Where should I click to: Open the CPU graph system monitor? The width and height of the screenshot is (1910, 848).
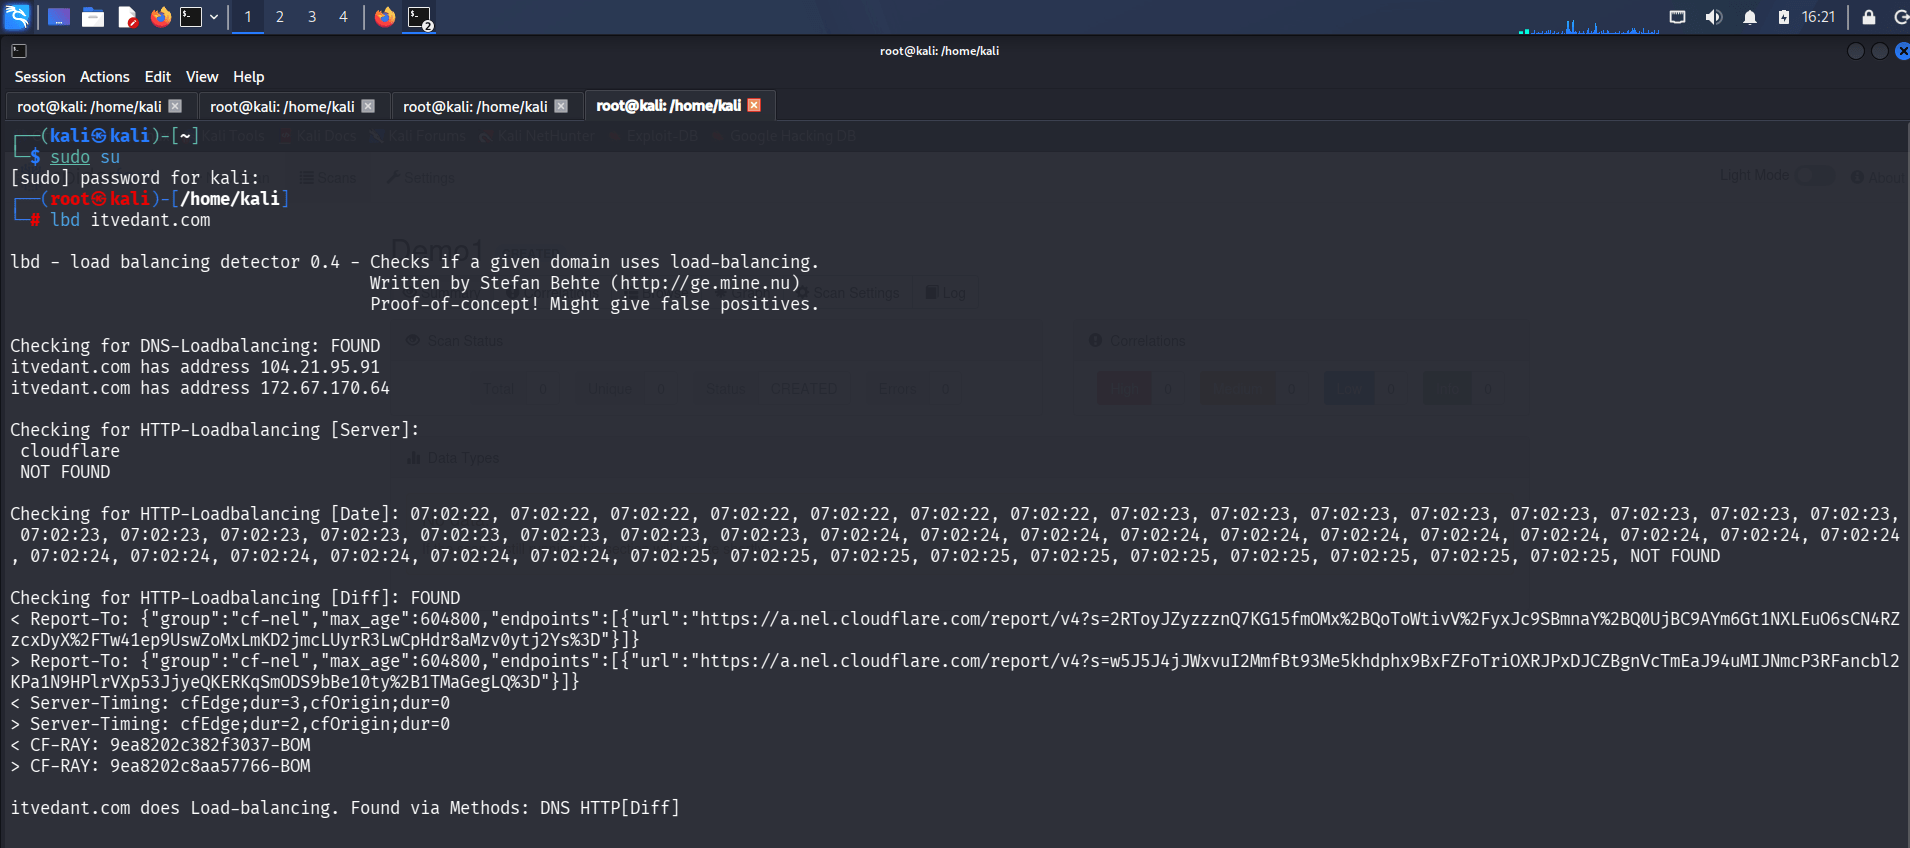[1588, 25]
